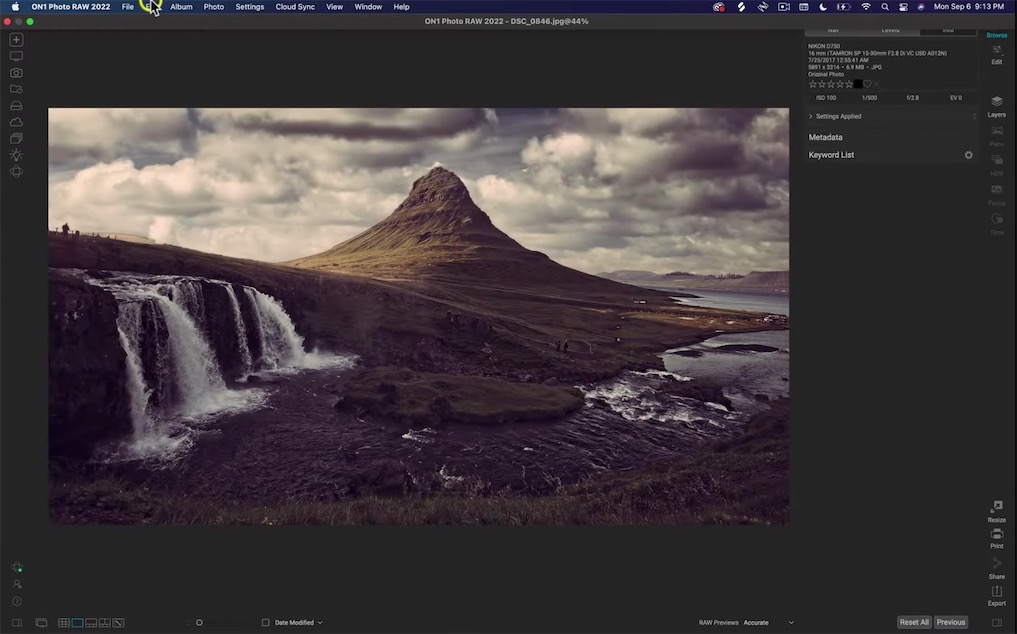Open the Window menu
The width and height of the screenshot is (1017, 634).
[x=368, y=7]
